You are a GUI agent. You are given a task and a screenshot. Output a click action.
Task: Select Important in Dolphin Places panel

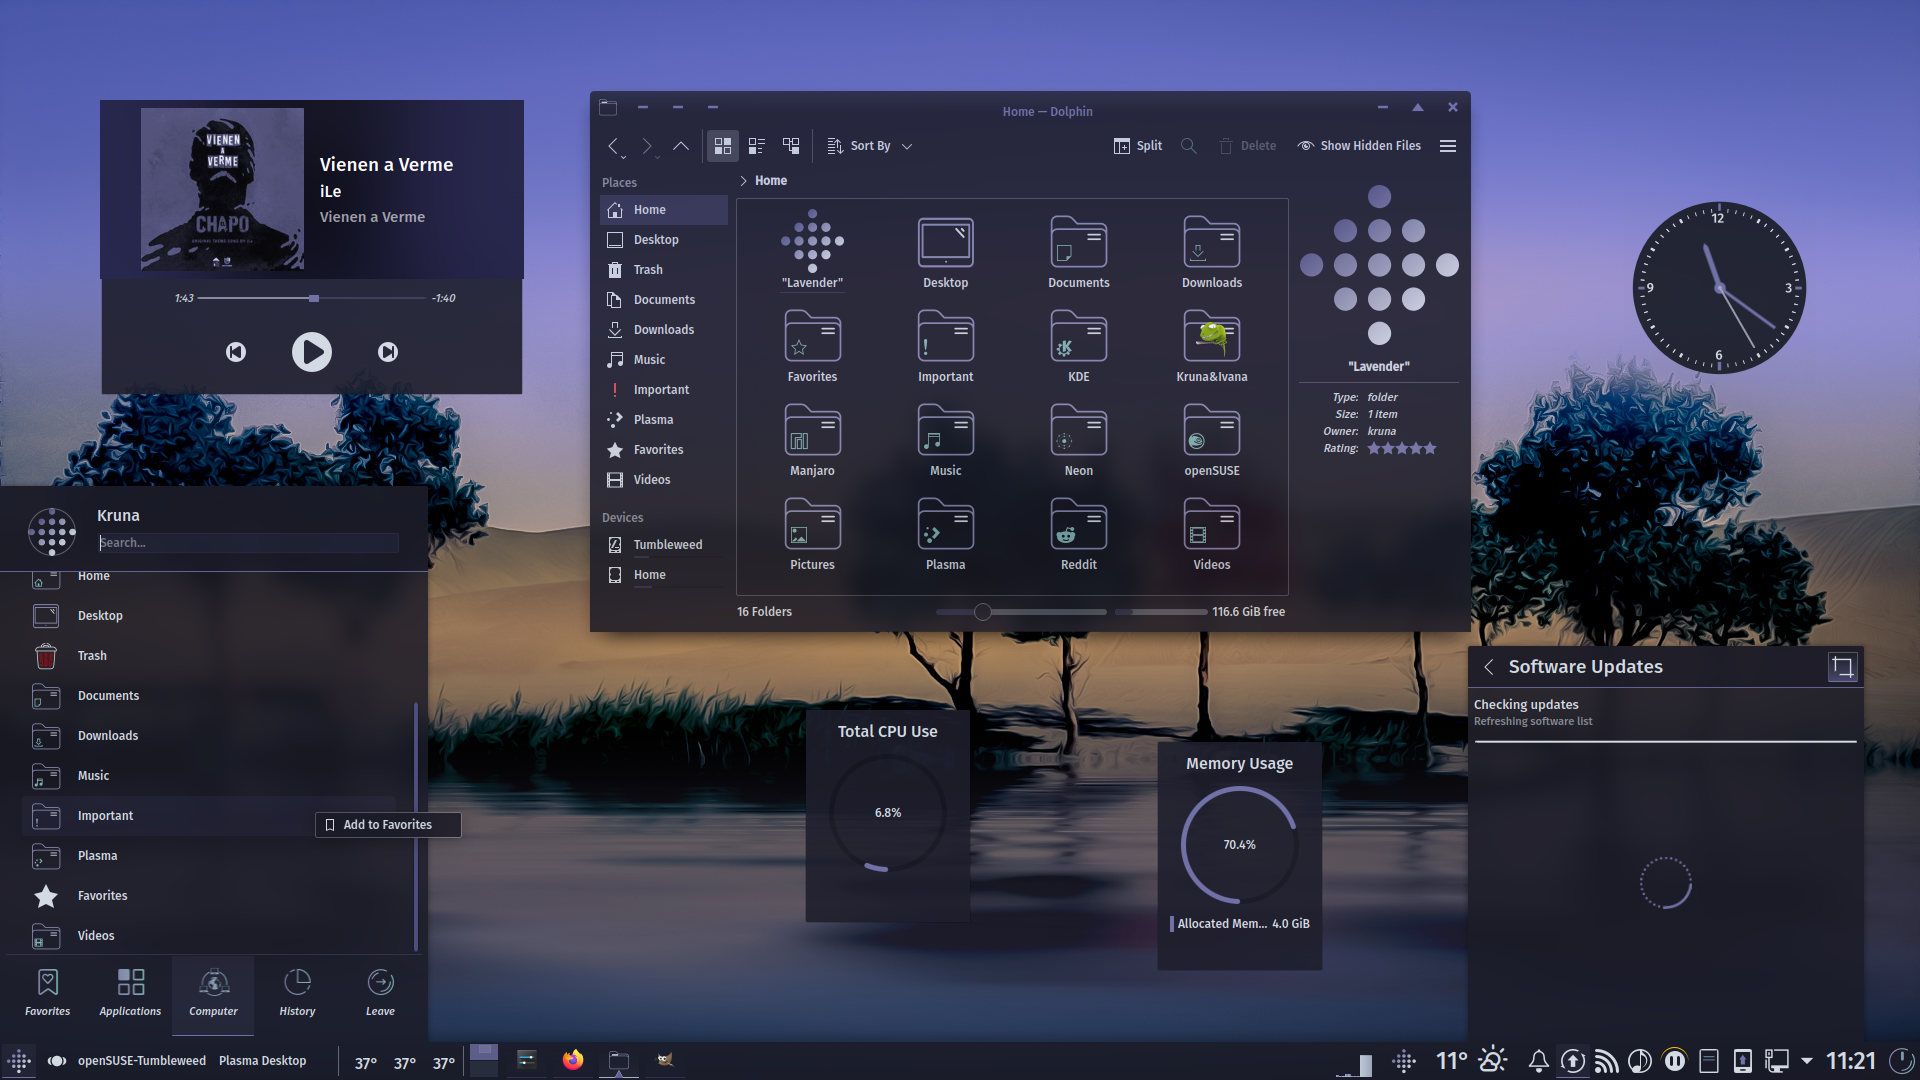(664, 390)
